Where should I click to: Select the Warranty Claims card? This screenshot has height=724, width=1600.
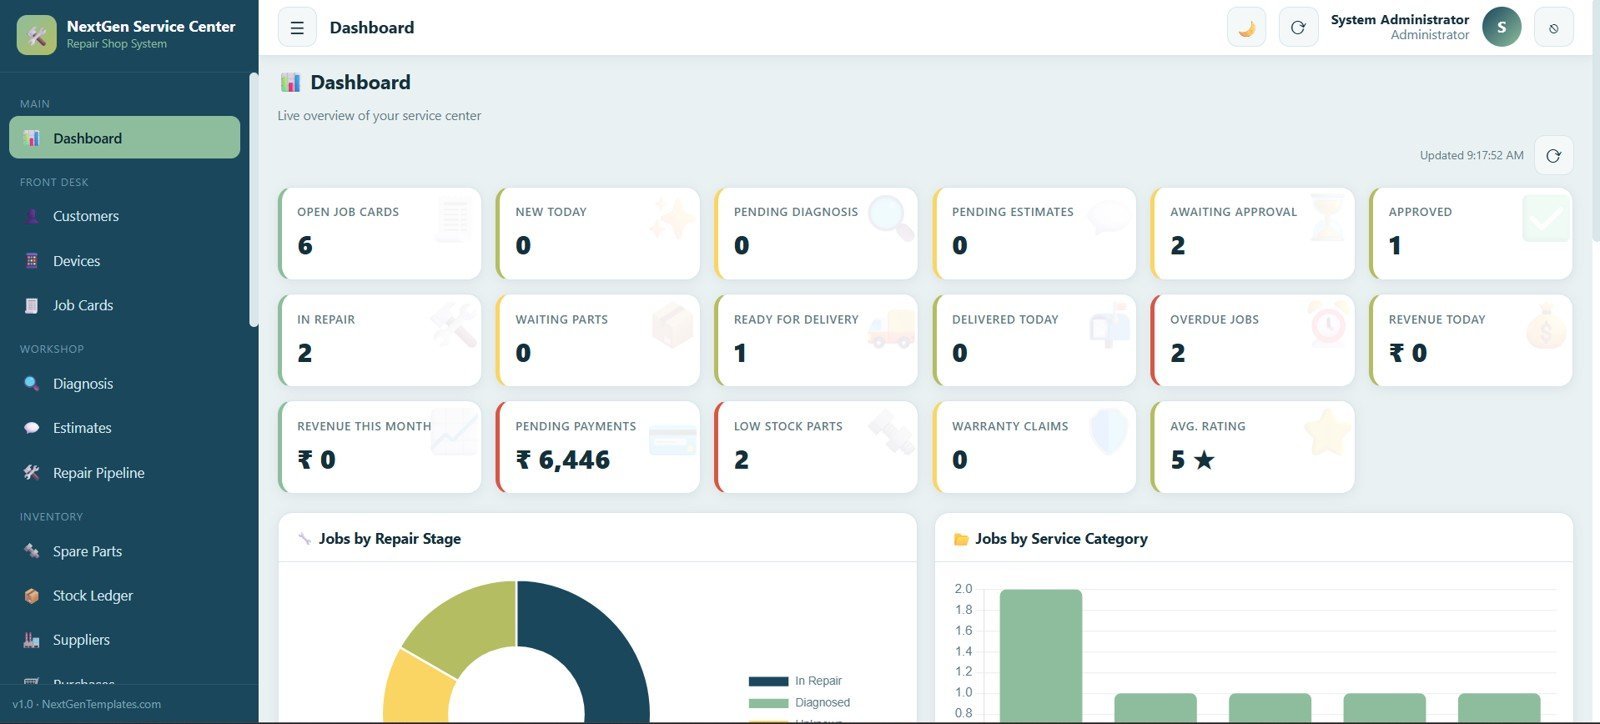pos(1034,447)
